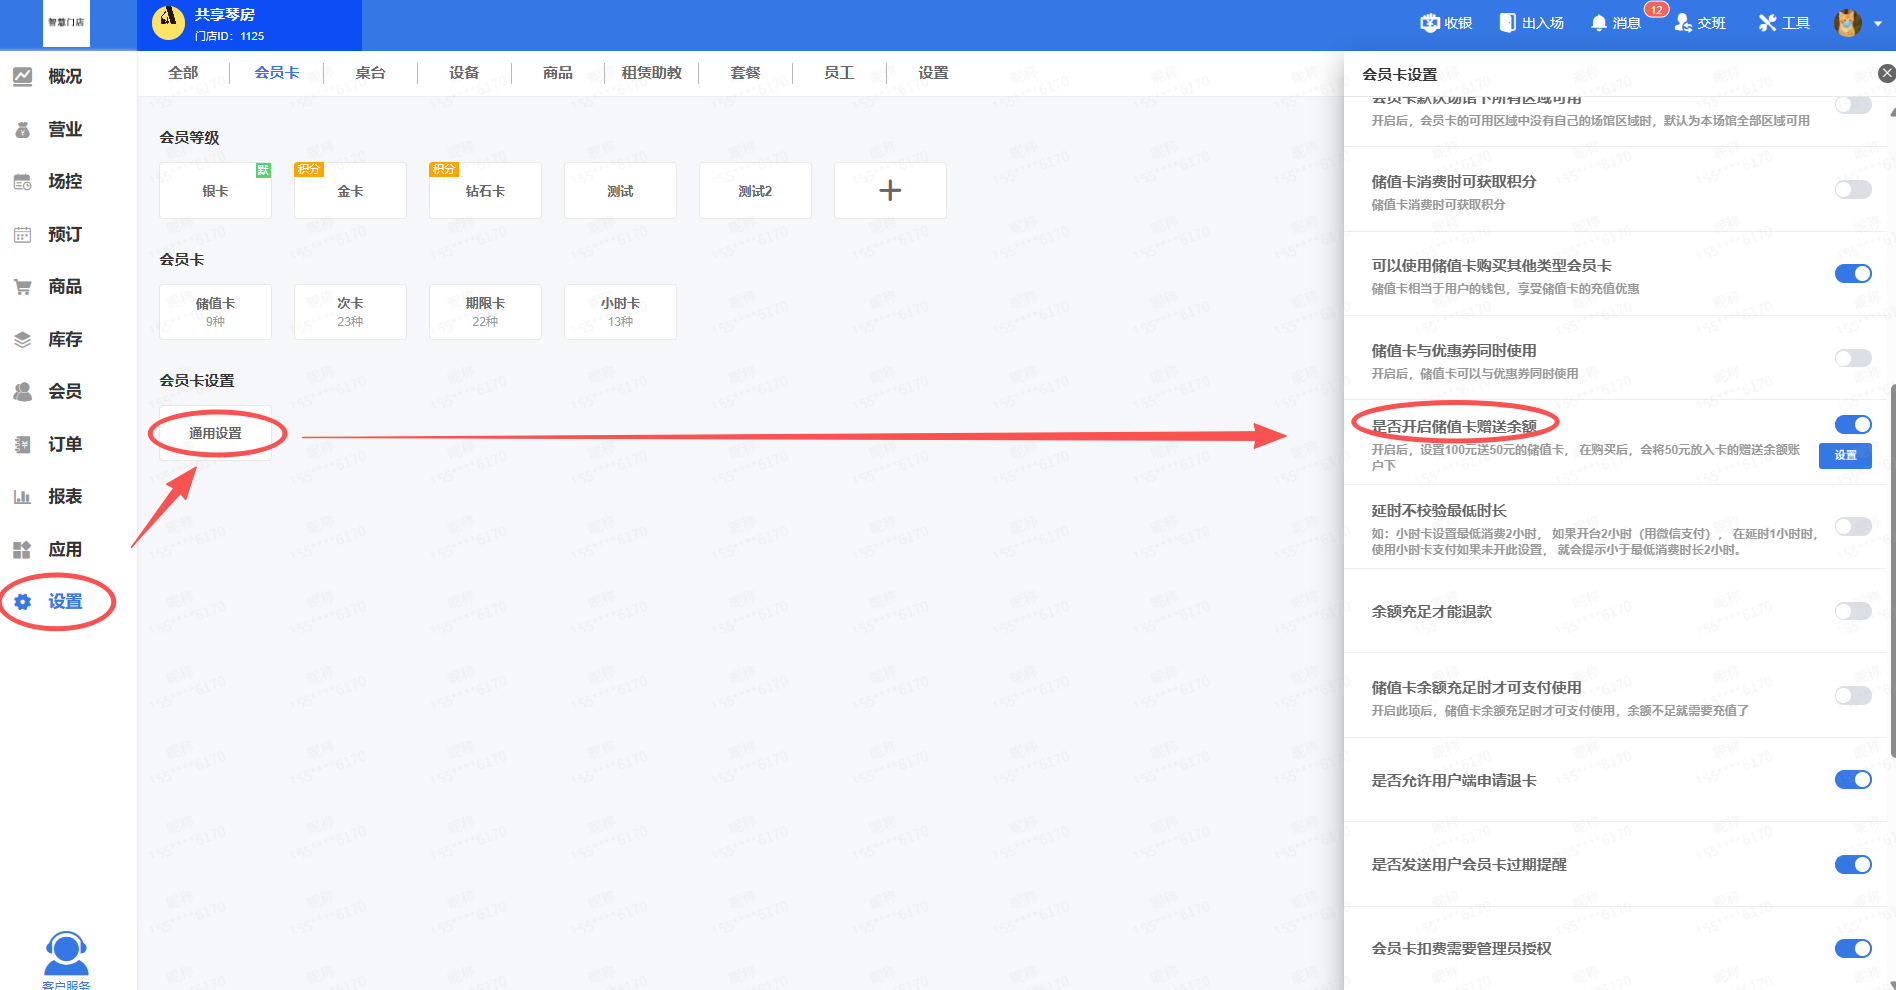Close the 会员卡设置 panel
Screen dimensions: 1896x990
pyautogui.click(x=1886, y=73)
